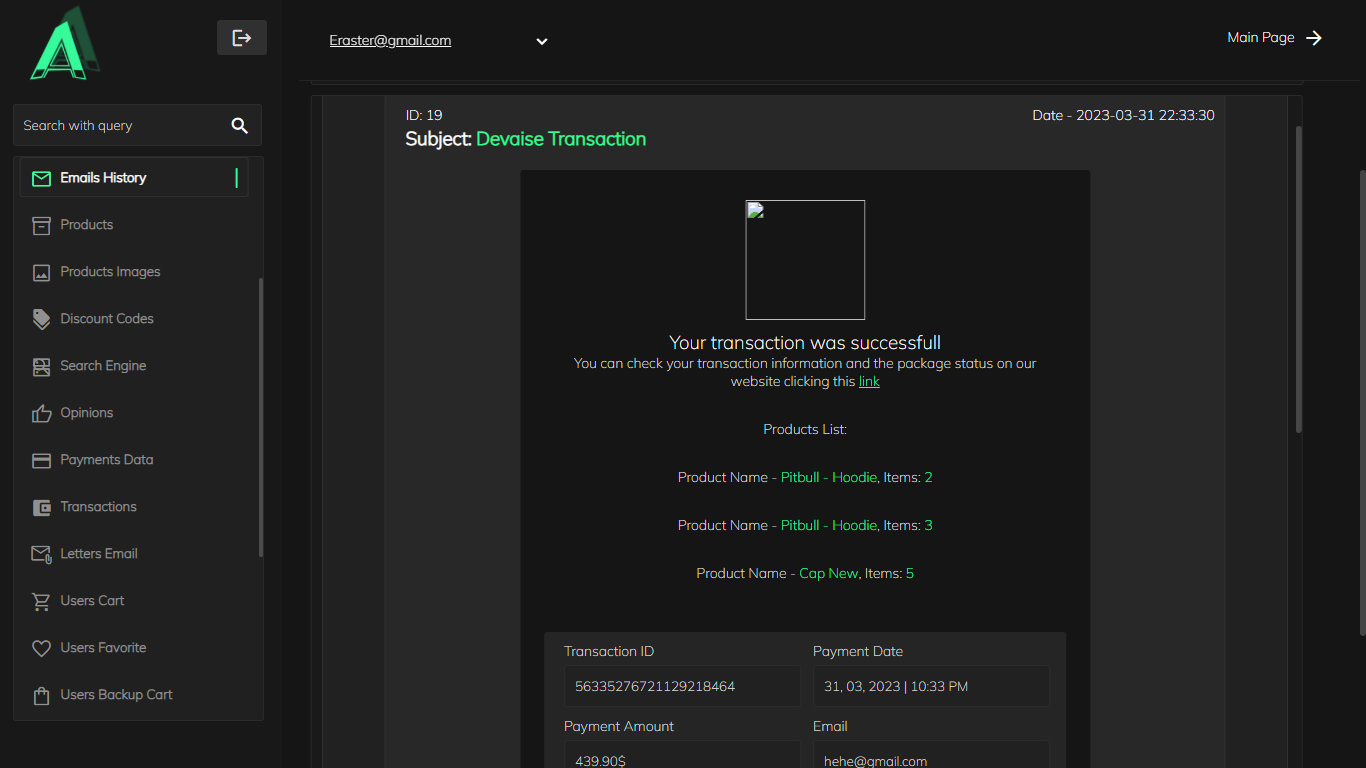Click the Products Images picture icon
The width and height of the screenshot is (1366, 768).
pos(41,272)
